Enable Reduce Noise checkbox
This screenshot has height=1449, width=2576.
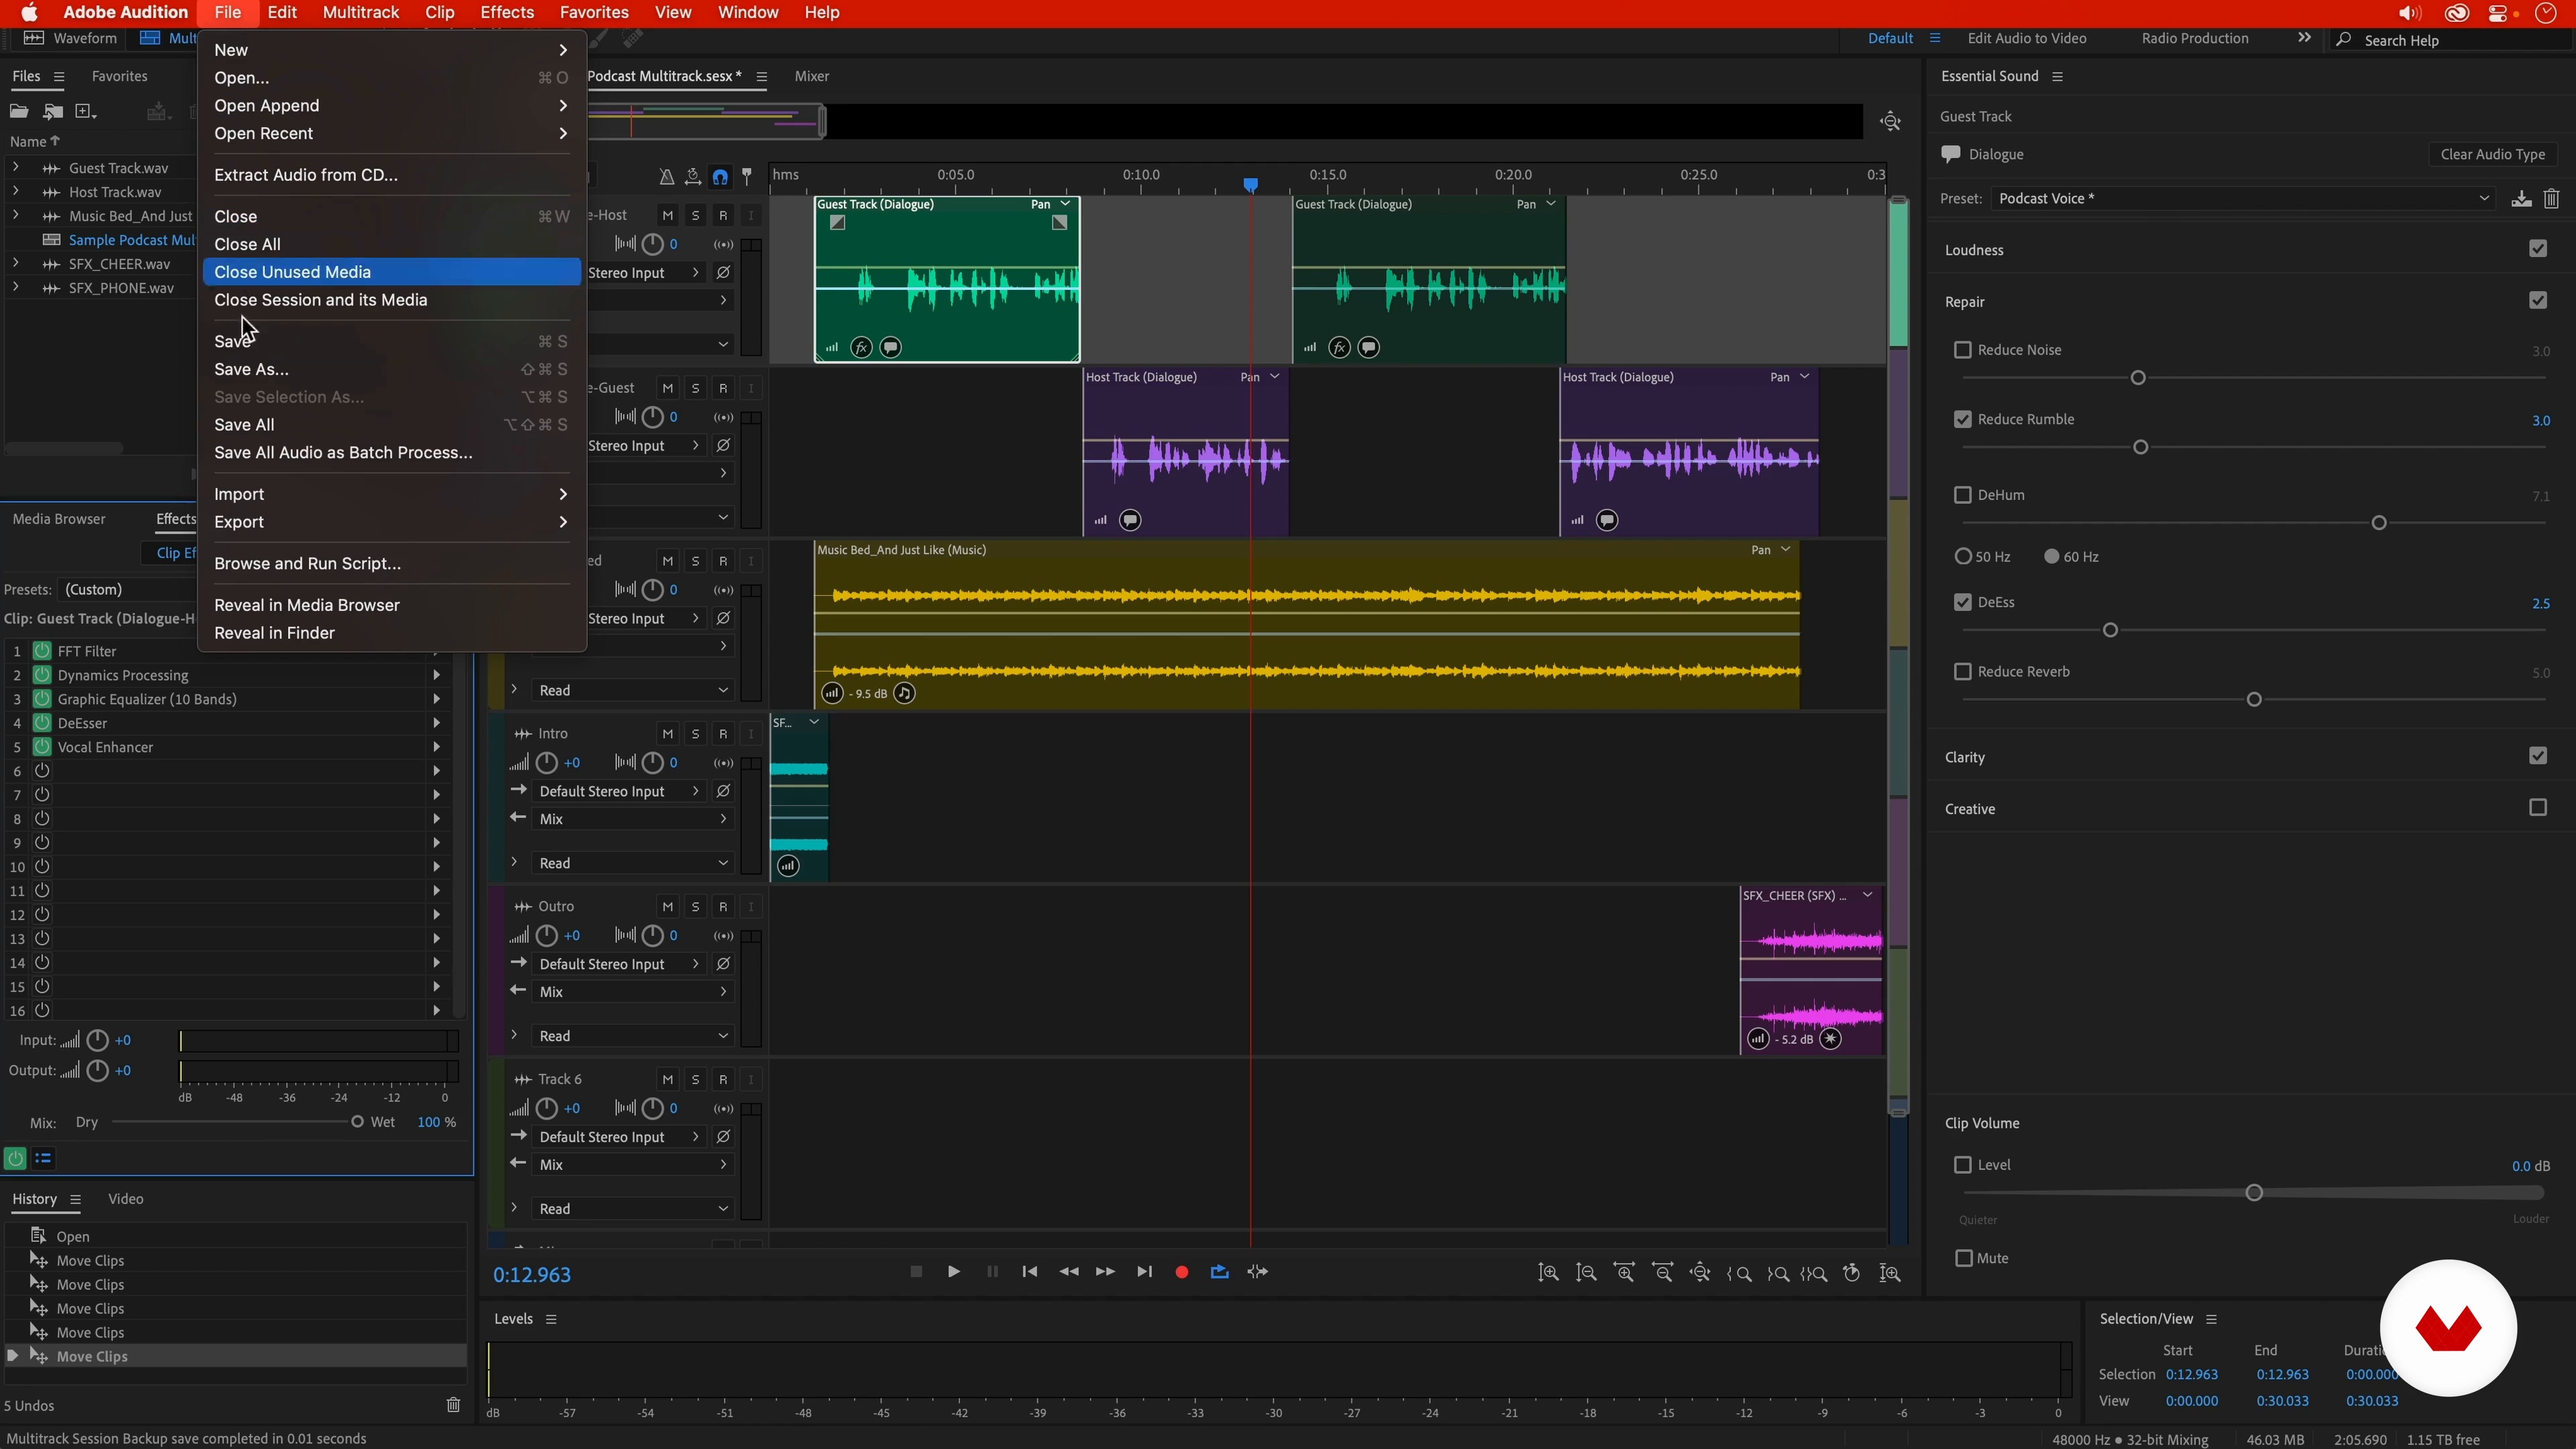point(1962,350)
